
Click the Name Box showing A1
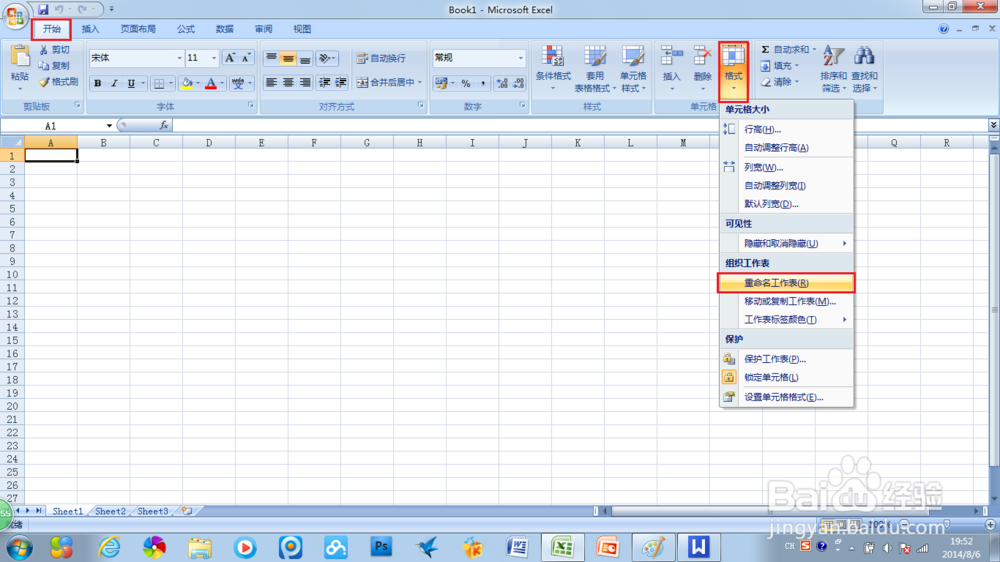52,126
